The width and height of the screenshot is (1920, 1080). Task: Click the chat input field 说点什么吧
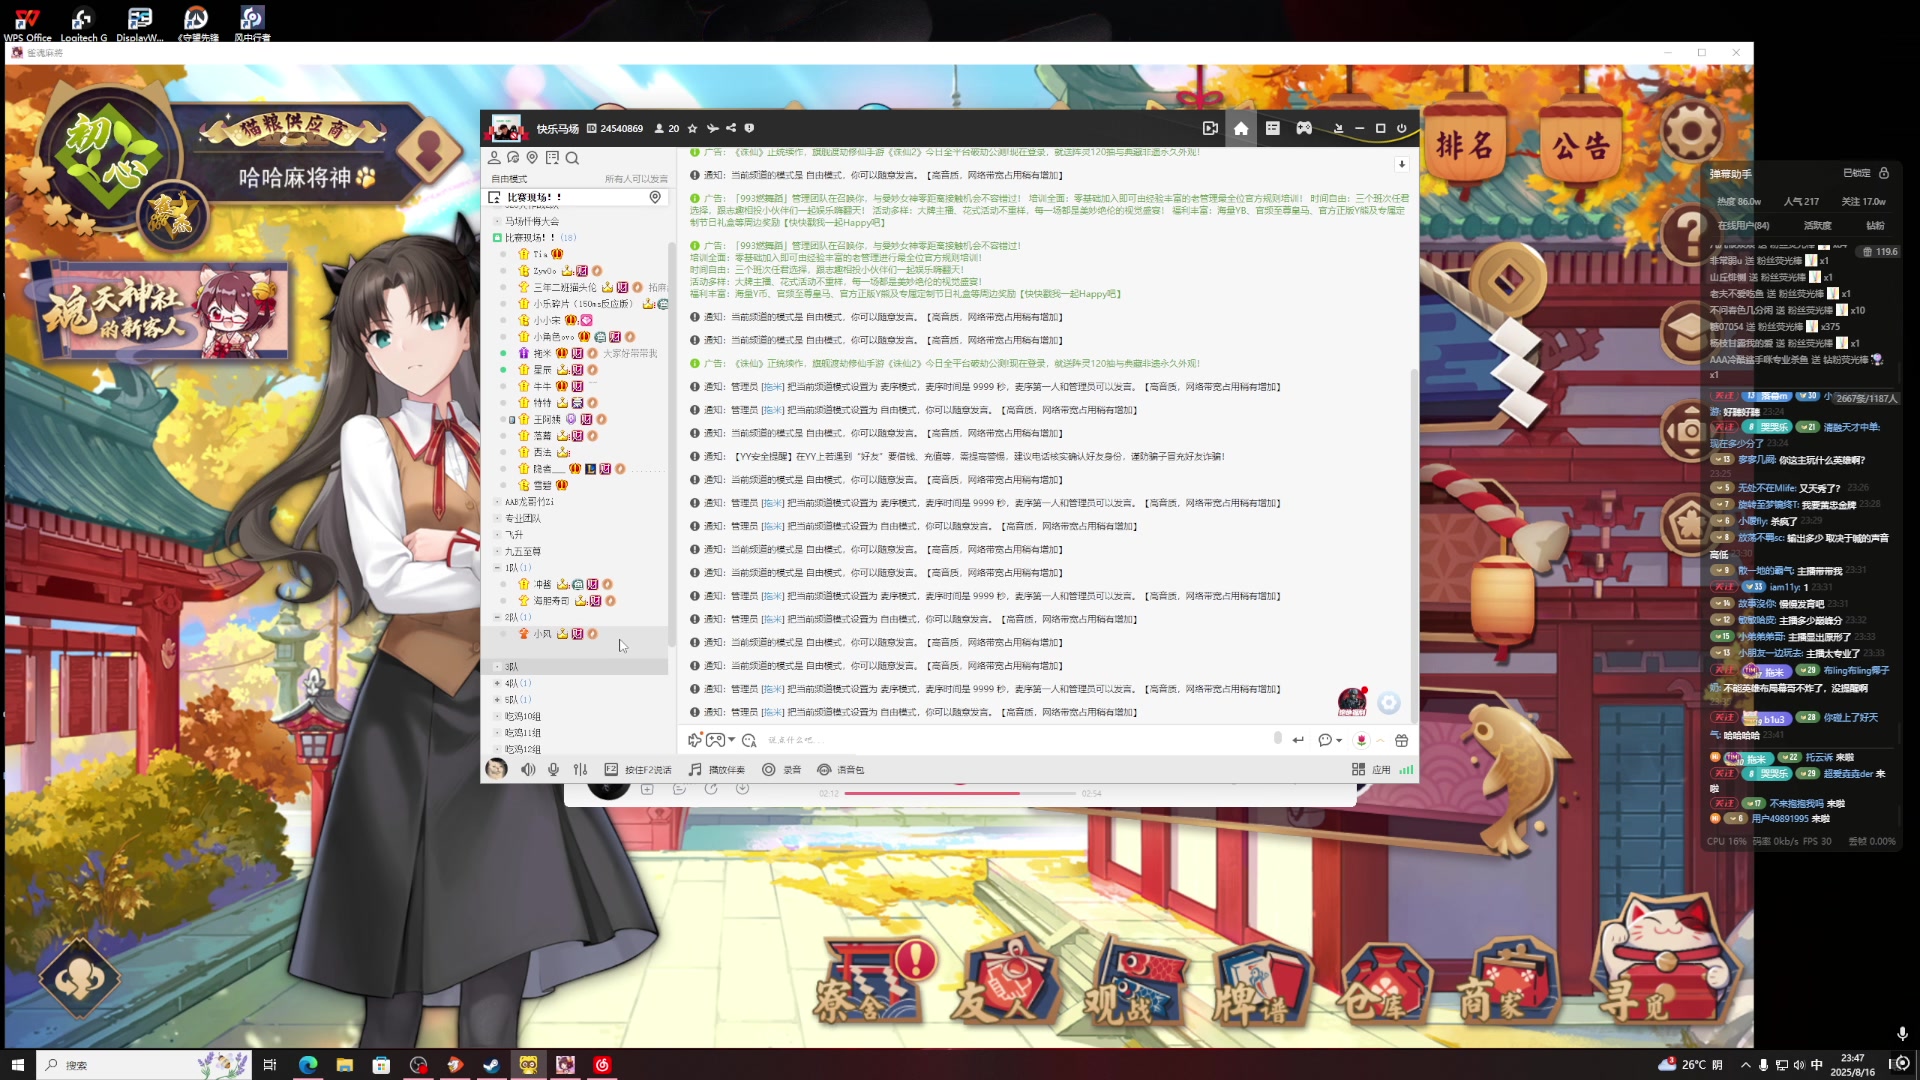pyautogui.click(x=1015, y=740)
